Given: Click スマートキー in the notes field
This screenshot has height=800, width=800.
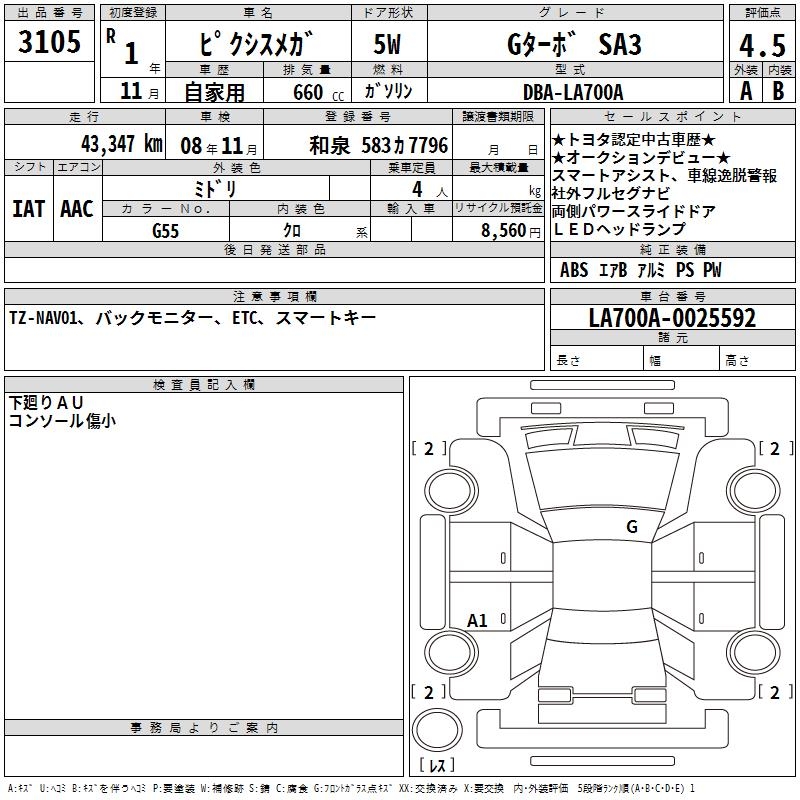Looking at the screenshot, I should point(326,318).
